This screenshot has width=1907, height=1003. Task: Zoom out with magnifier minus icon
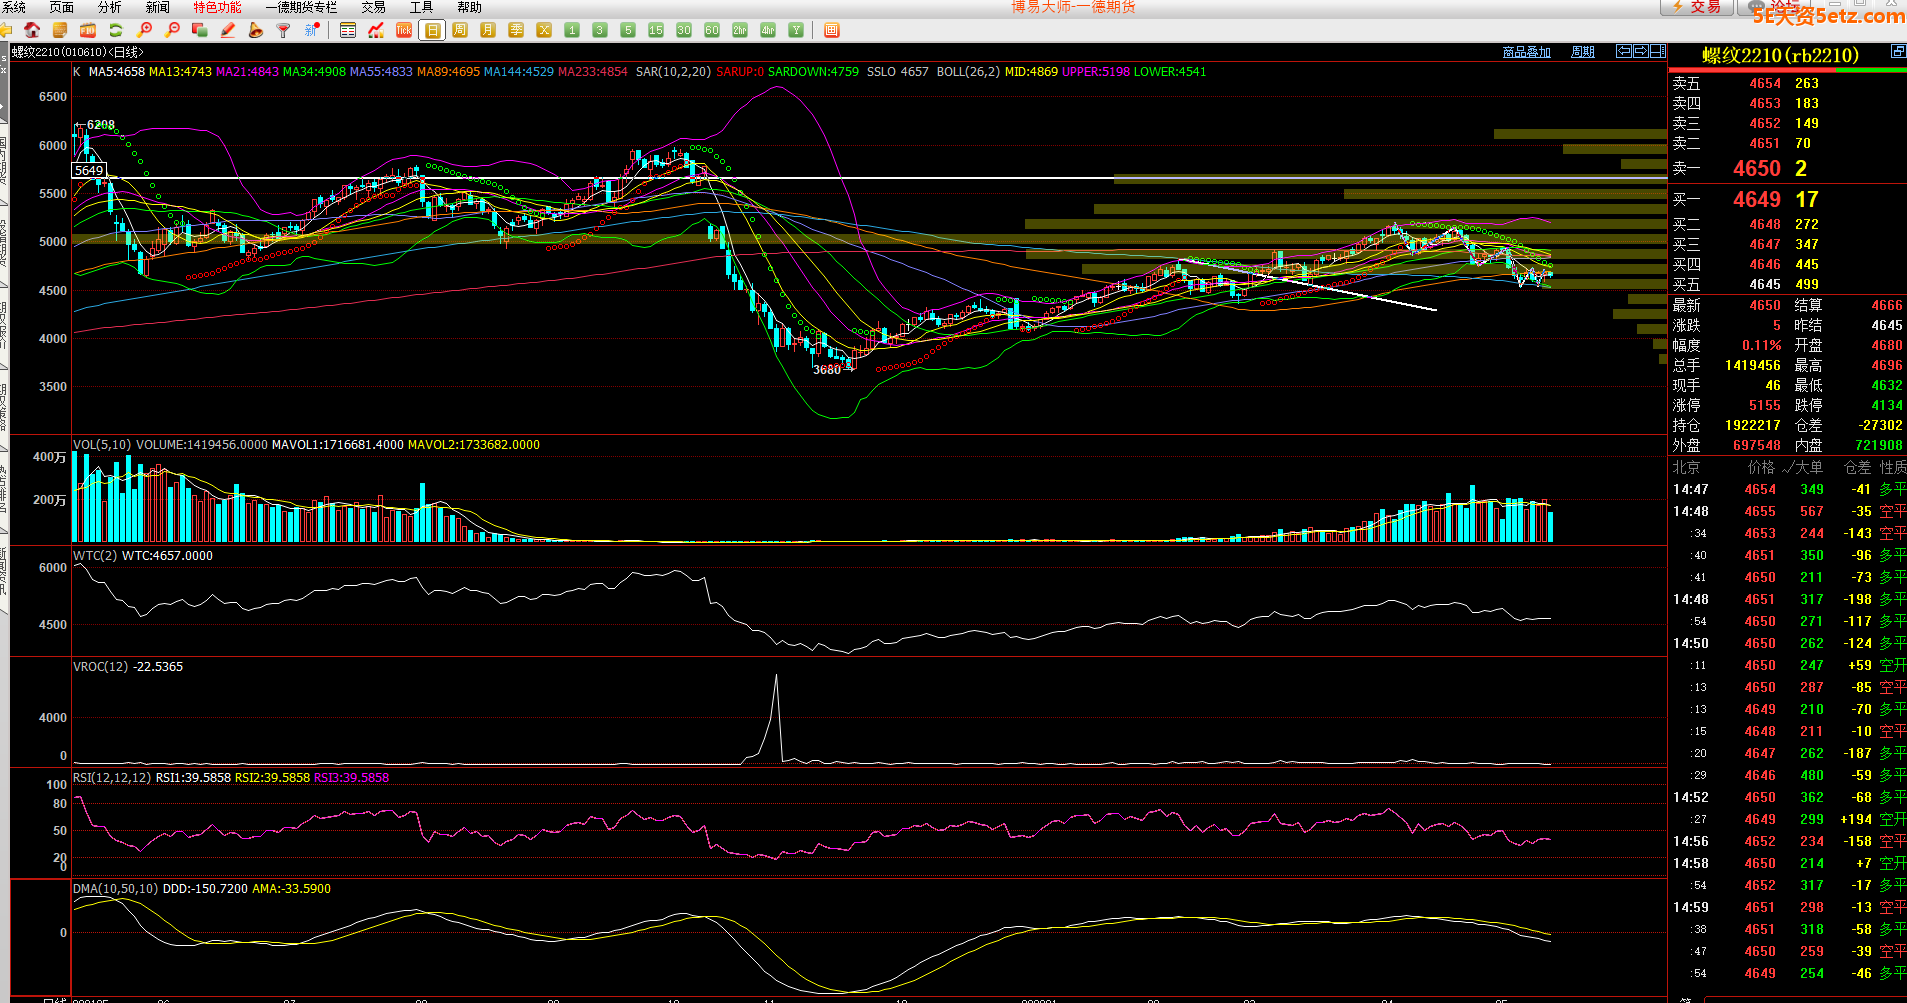coord(173,30)
